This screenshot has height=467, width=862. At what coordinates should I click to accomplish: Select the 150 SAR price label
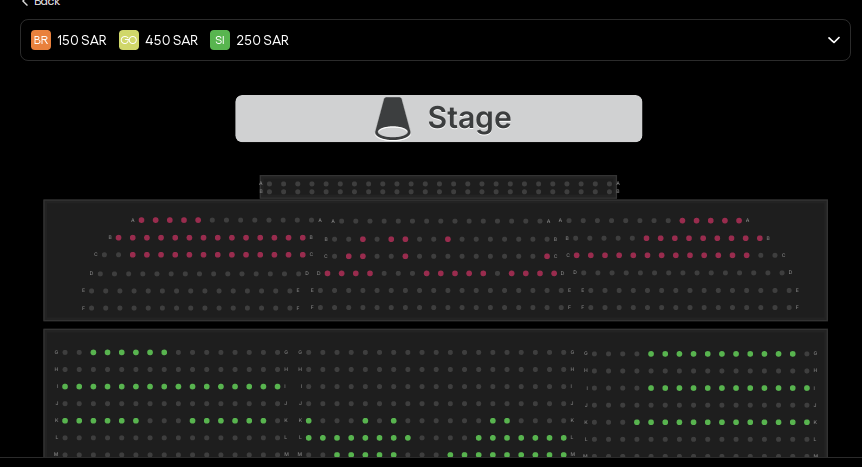click(x=82, y=40)
